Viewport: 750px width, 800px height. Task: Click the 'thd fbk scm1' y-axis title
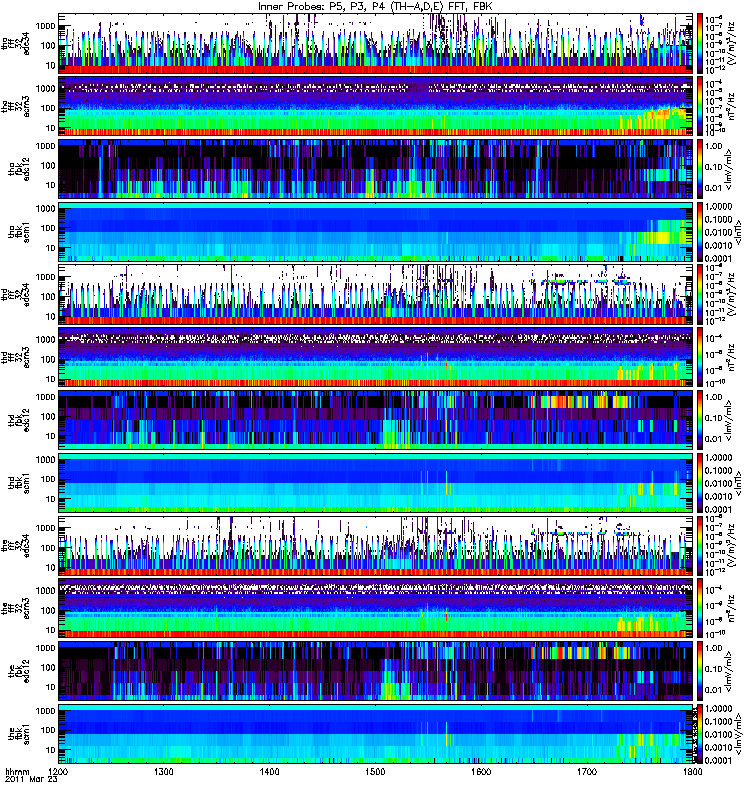click(x=19, y=483)
